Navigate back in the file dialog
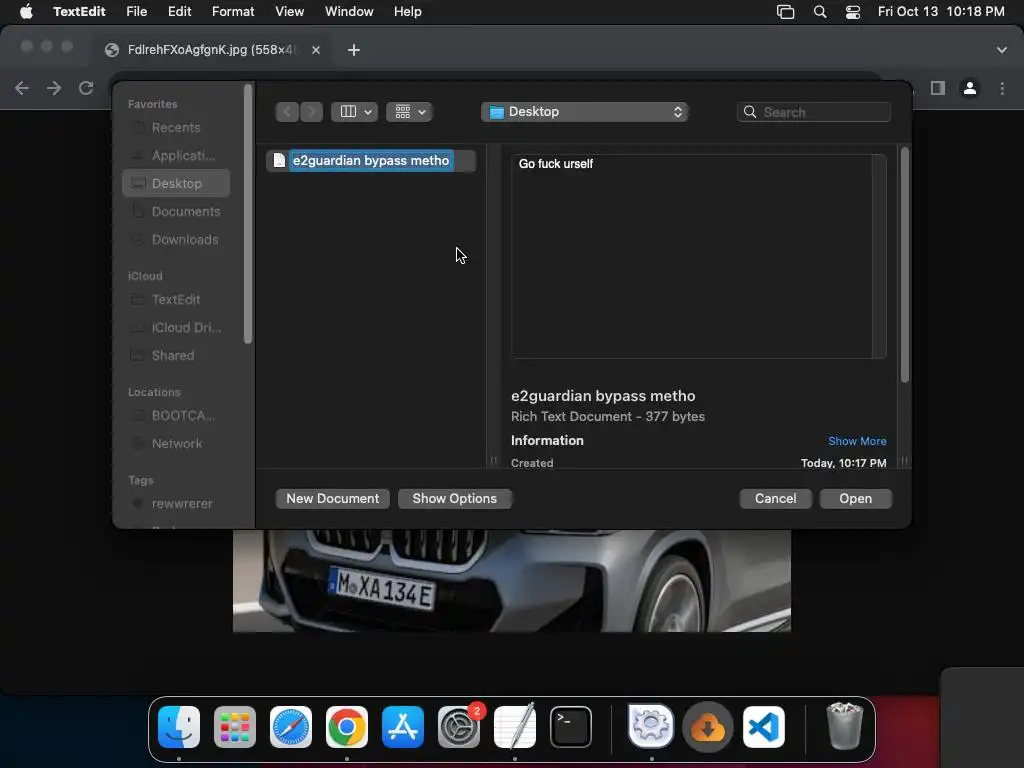 click(287, 112)
